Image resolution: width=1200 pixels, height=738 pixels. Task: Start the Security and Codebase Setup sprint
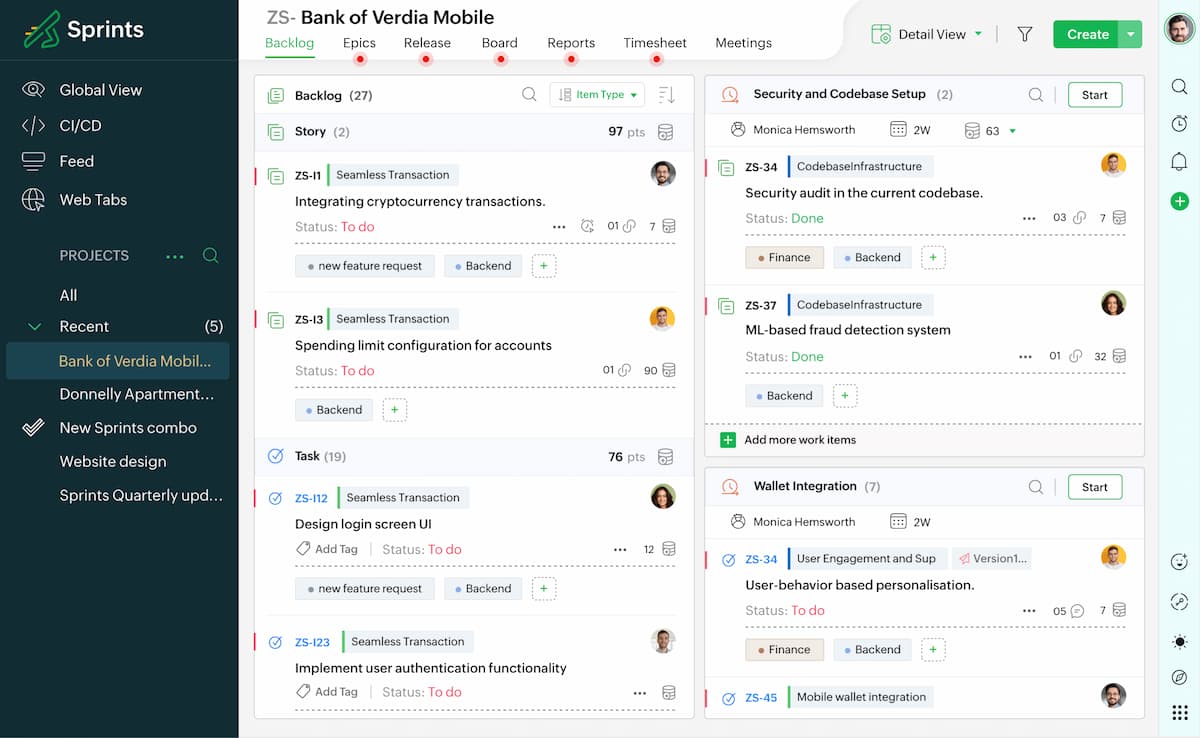1094,95
